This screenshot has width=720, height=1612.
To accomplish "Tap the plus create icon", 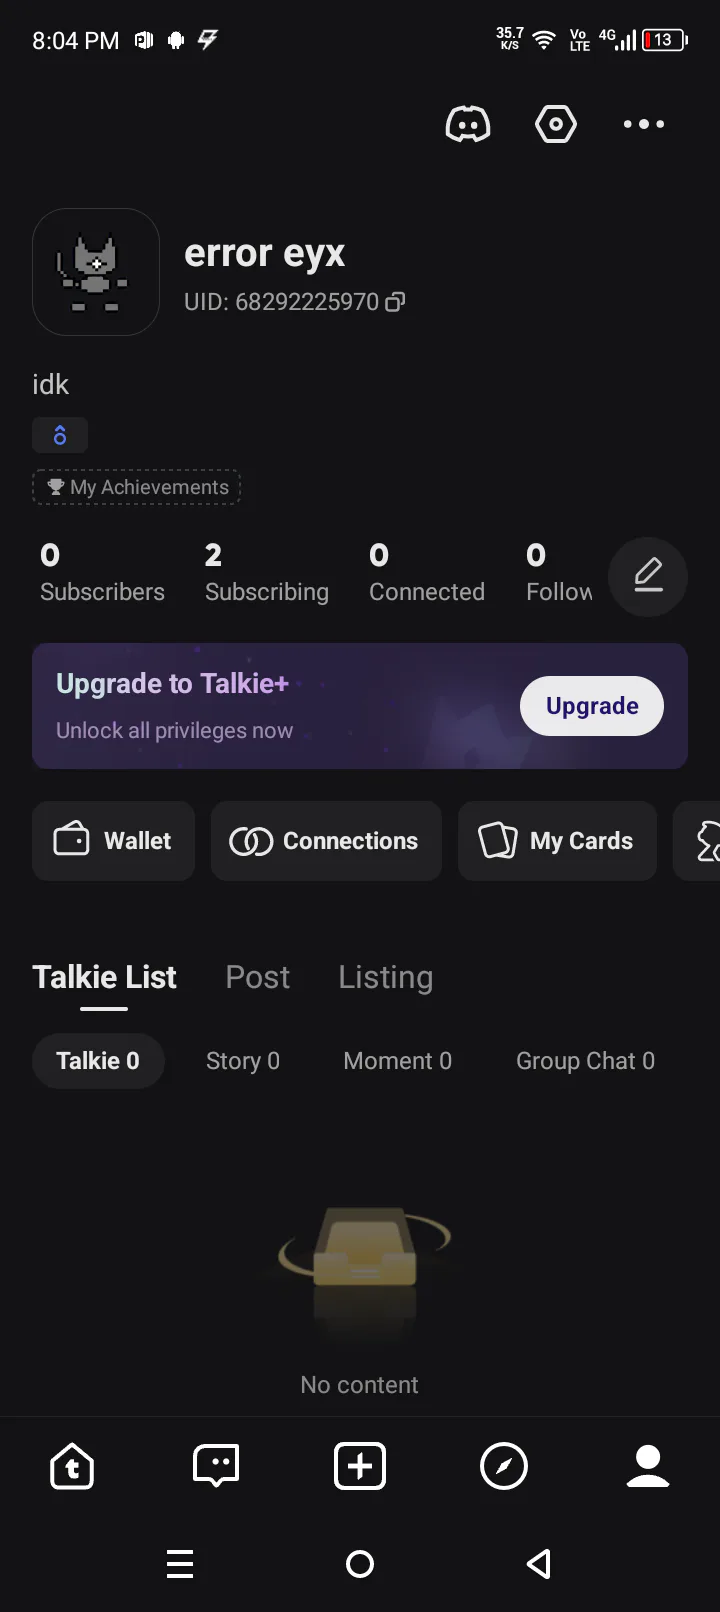I will [360, 1467].
